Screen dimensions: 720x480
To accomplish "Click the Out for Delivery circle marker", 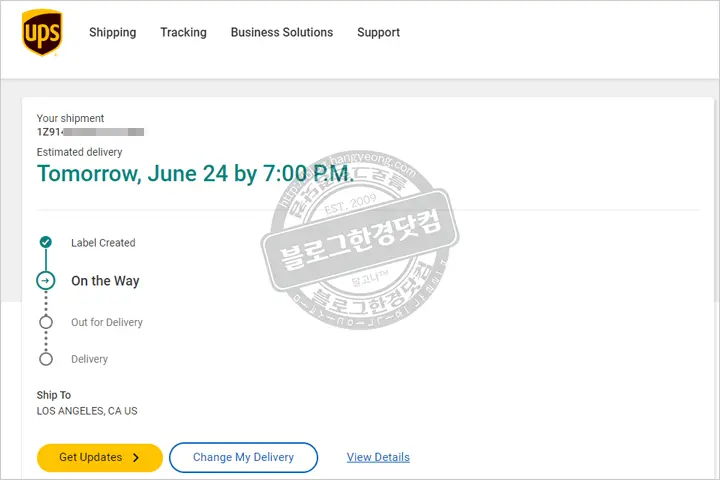I will pos(45,322).
